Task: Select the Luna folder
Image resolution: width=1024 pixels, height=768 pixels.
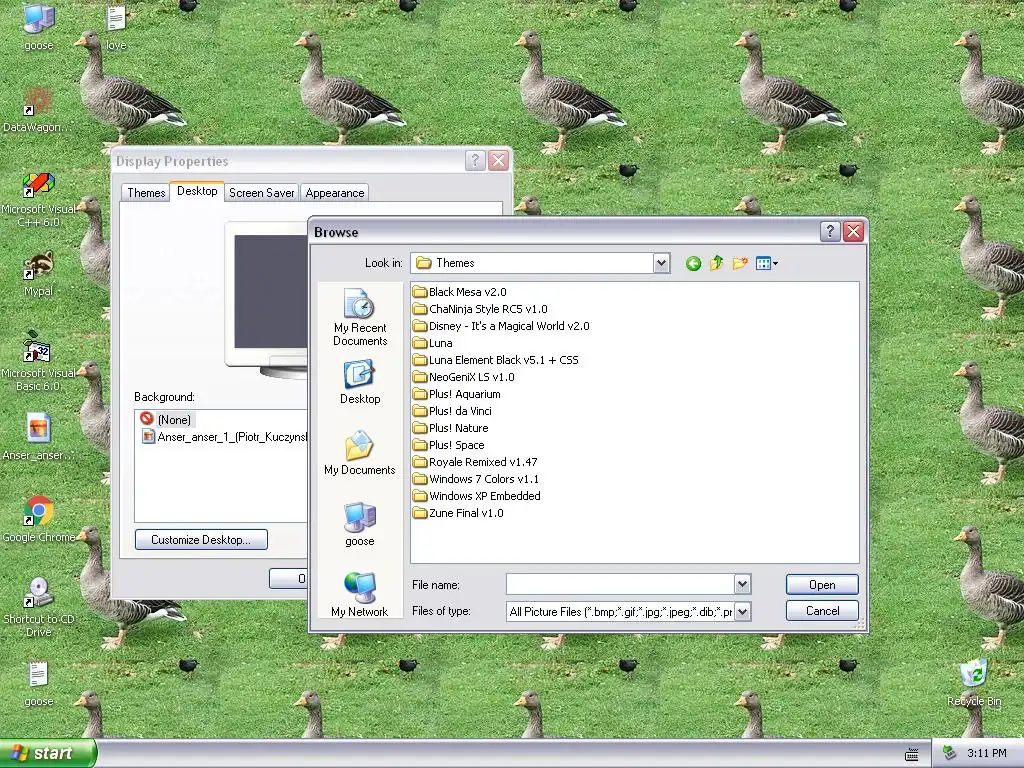Action: [x=432, y=343]
